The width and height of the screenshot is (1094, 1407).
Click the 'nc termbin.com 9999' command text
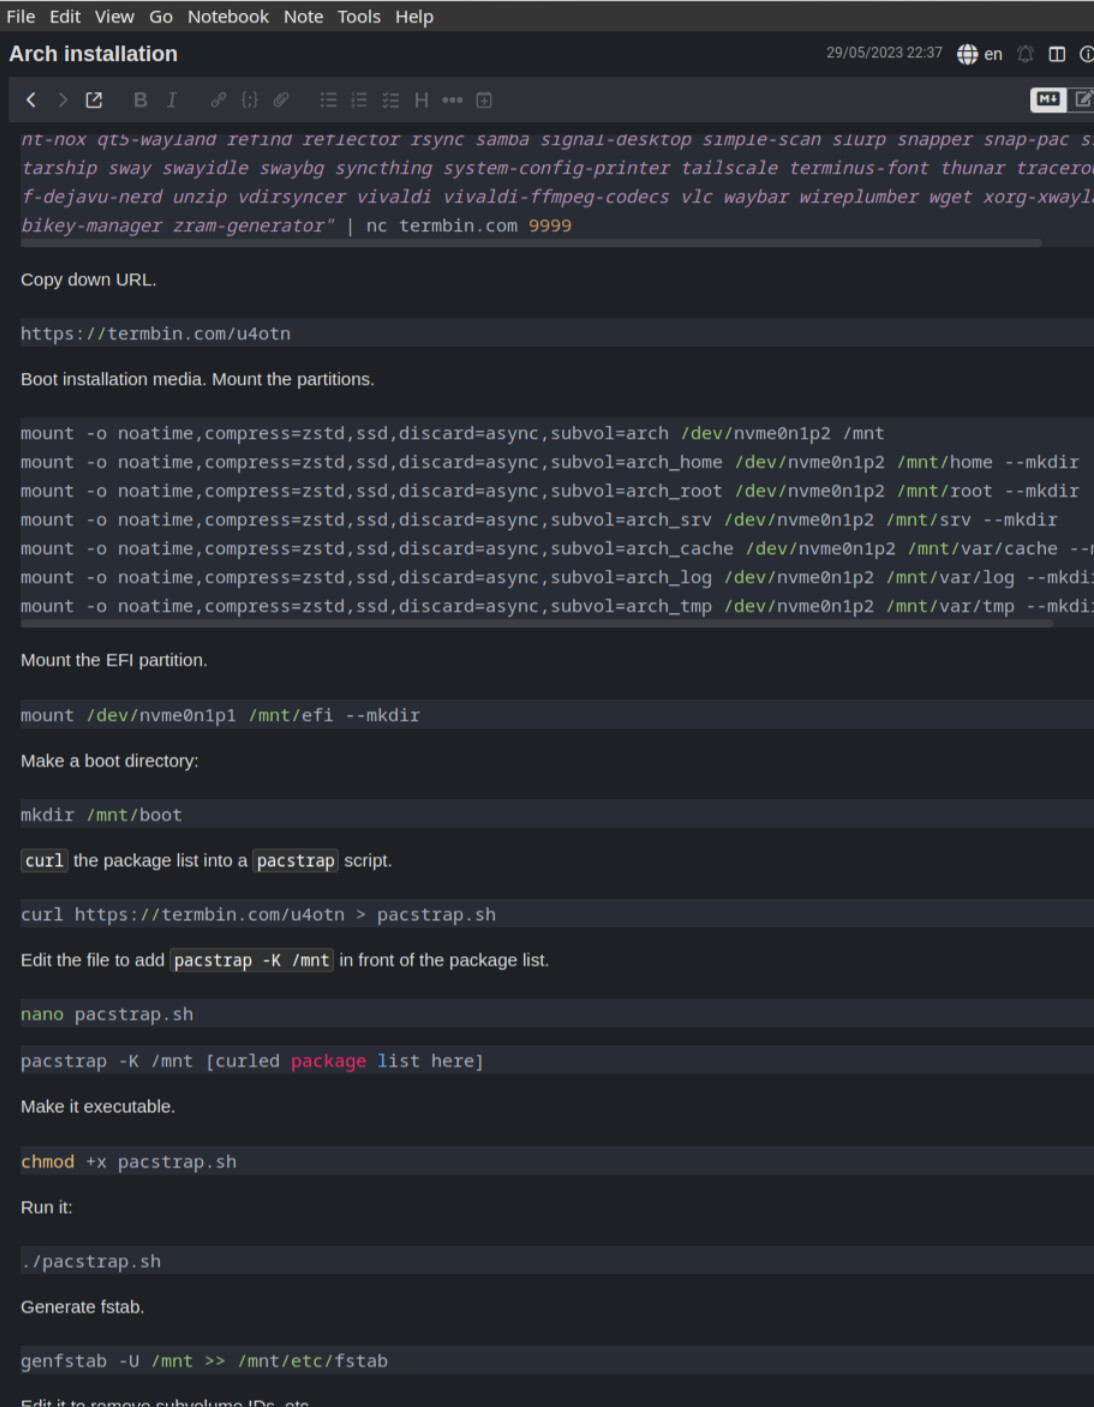(469, 226)
